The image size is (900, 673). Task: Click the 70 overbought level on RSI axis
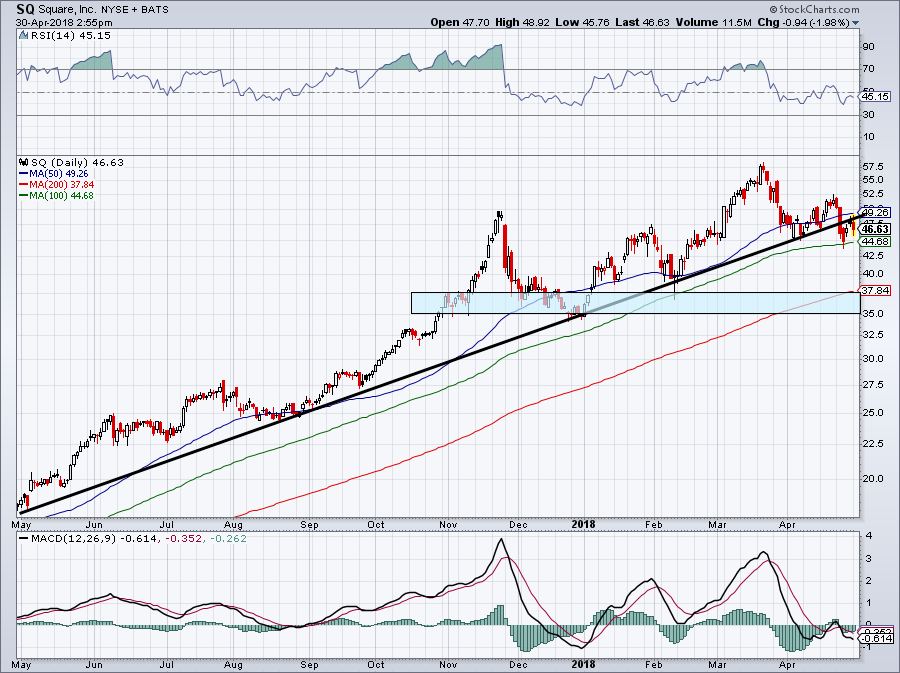point(868,69)
